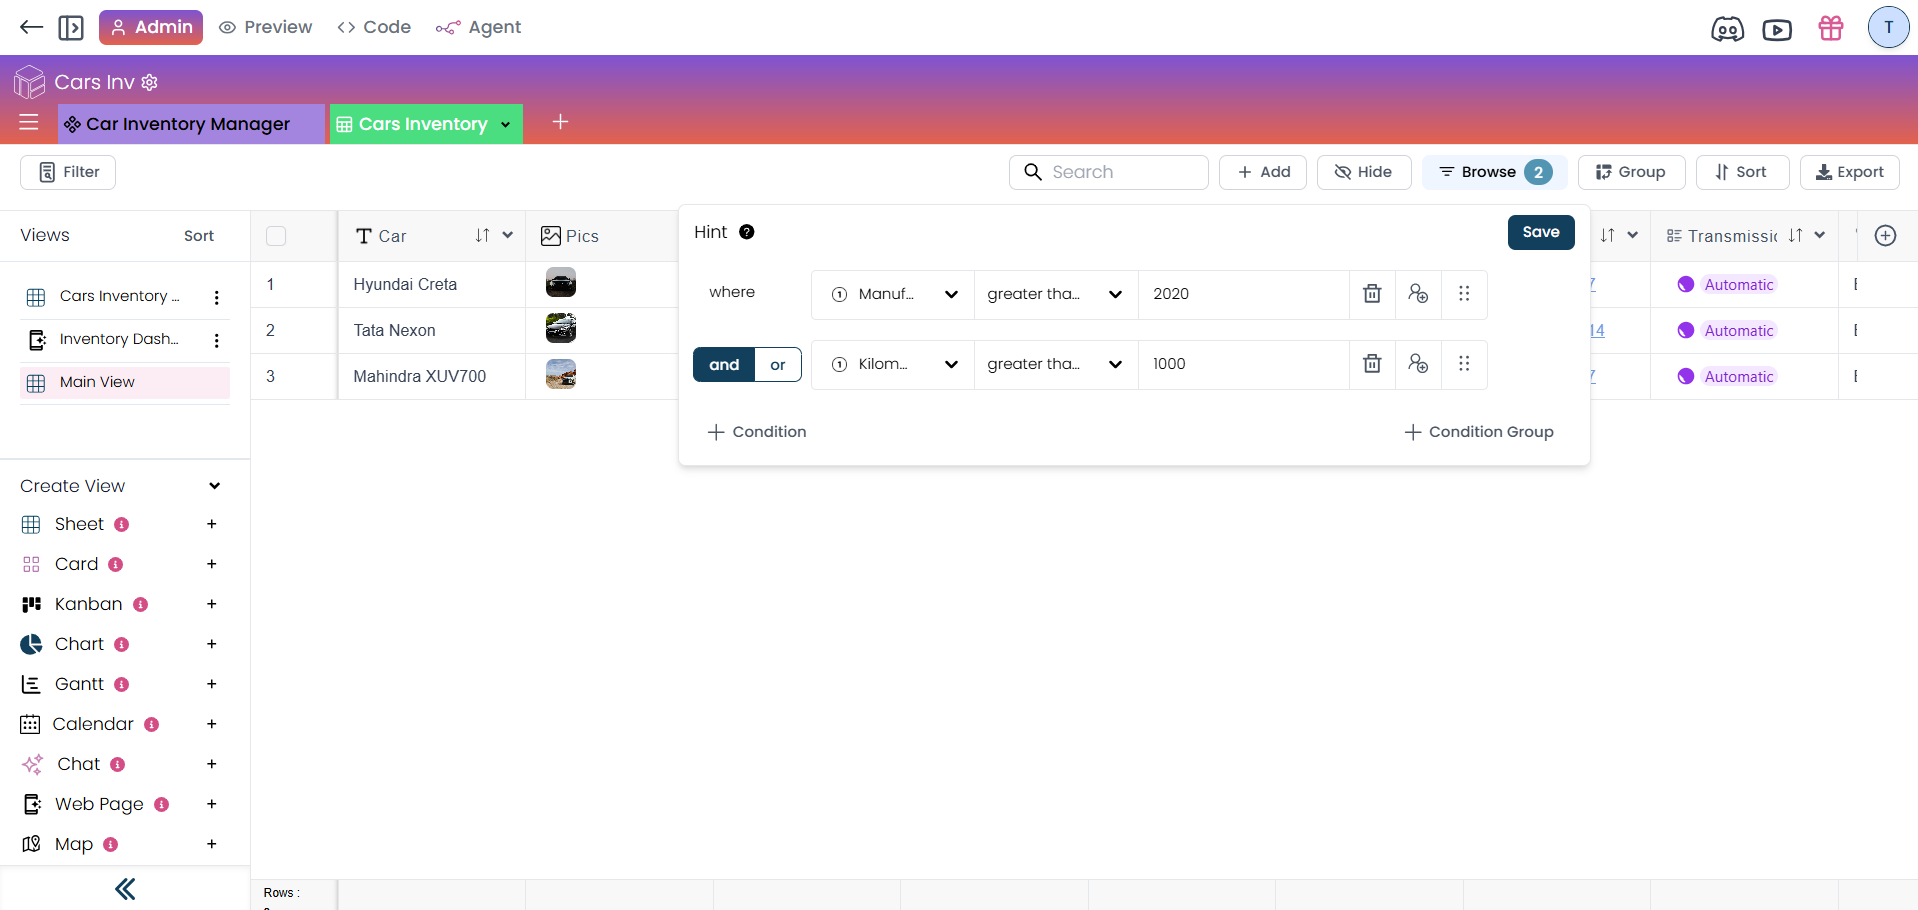Click the trash icon on Kilometers condition

pos(1372,364)
